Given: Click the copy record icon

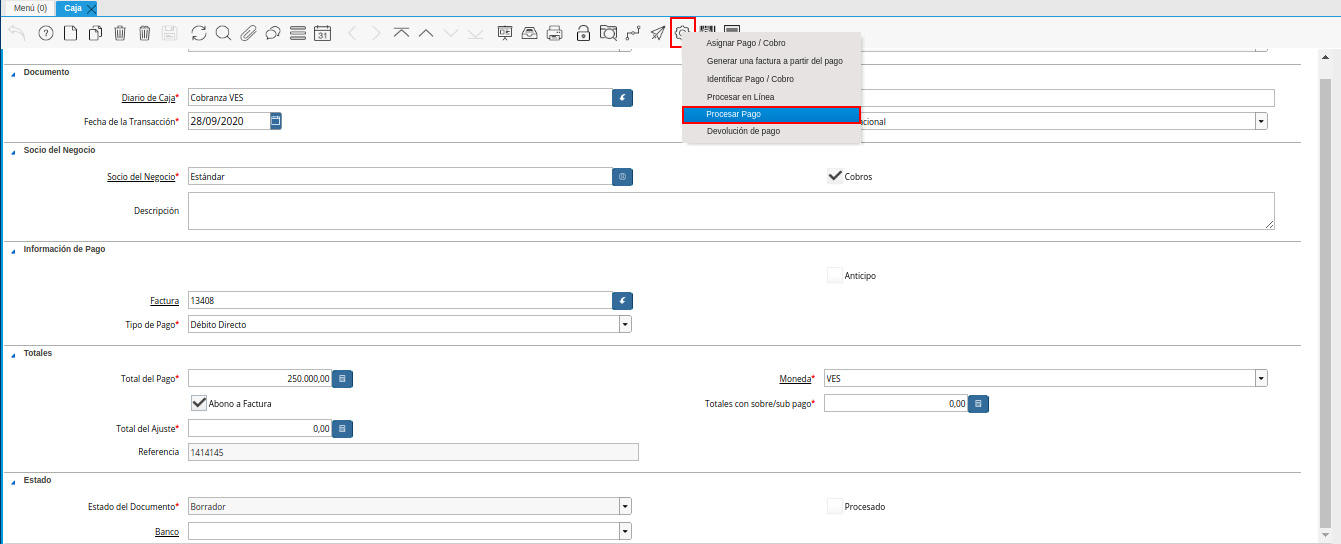Looking at the screenshot, I should 95,33.
